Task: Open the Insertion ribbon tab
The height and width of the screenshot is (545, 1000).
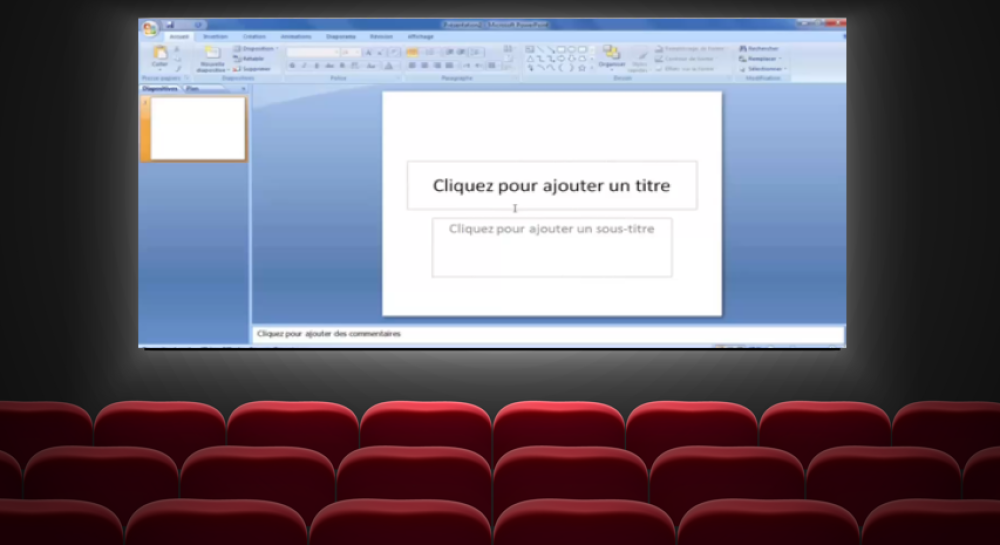Action: [x=215, y=37]
